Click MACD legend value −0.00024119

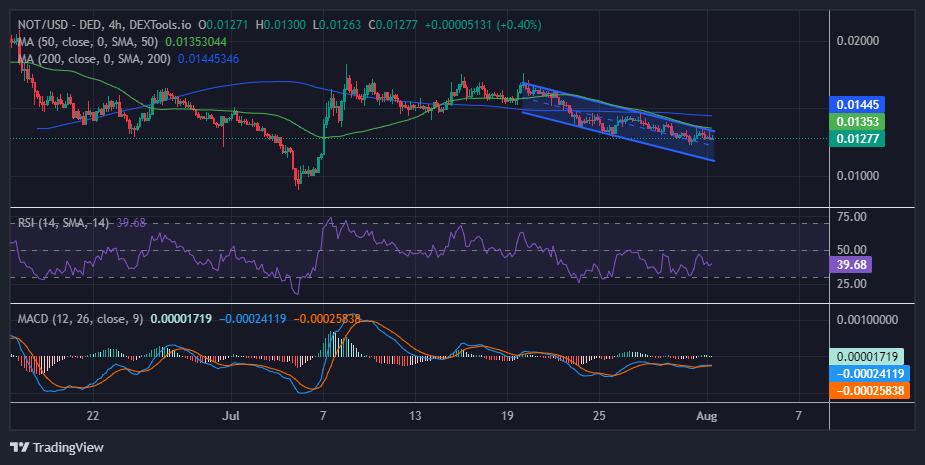(x=252, y=319)
